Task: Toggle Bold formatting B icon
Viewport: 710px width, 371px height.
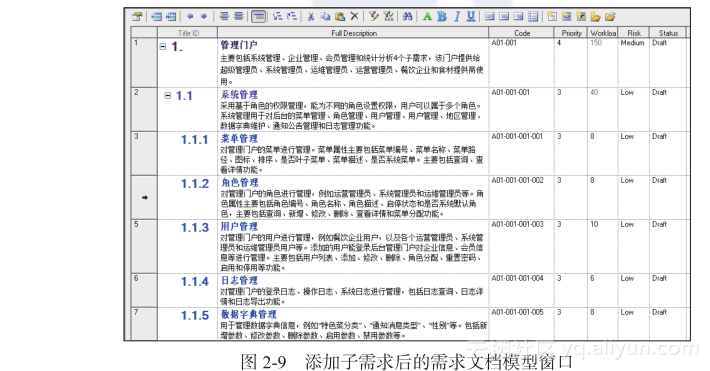Action: pyautogui.click(x=442, y=17)
